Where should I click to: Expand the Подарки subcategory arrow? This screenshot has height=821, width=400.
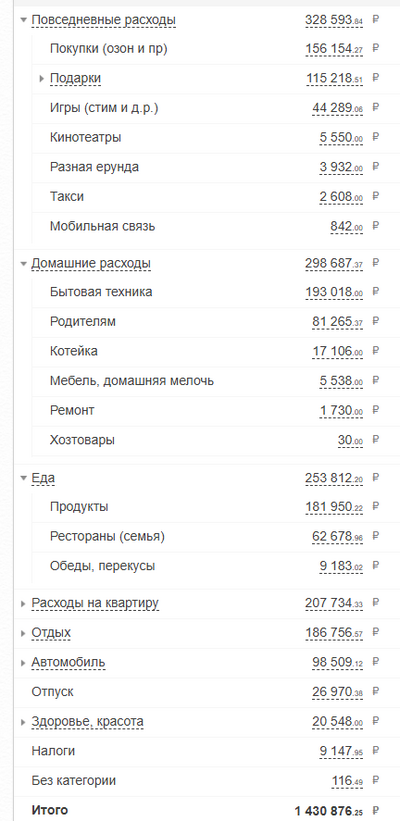point(42,79)
